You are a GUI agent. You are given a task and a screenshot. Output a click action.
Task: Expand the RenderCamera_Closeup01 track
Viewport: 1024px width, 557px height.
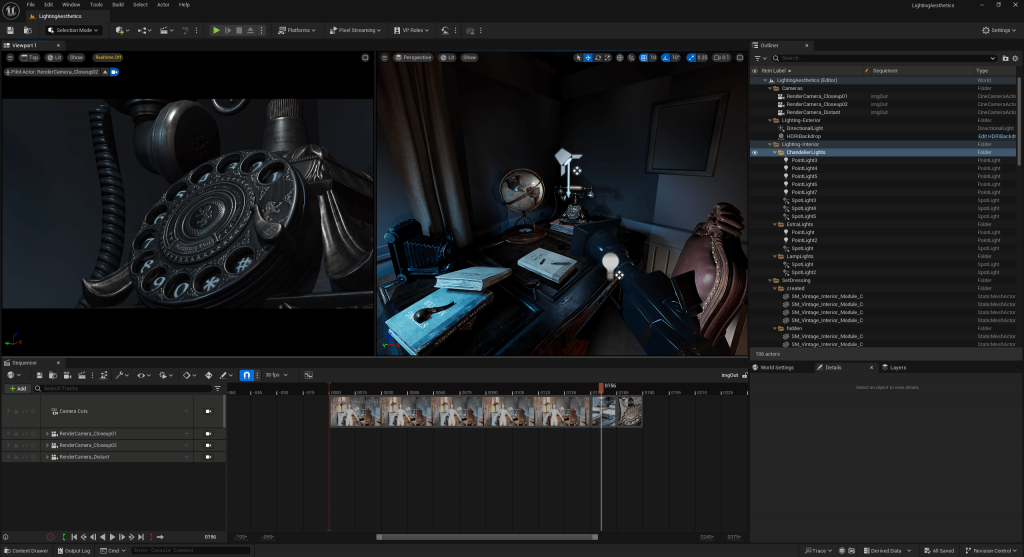[x=47, y=433]
